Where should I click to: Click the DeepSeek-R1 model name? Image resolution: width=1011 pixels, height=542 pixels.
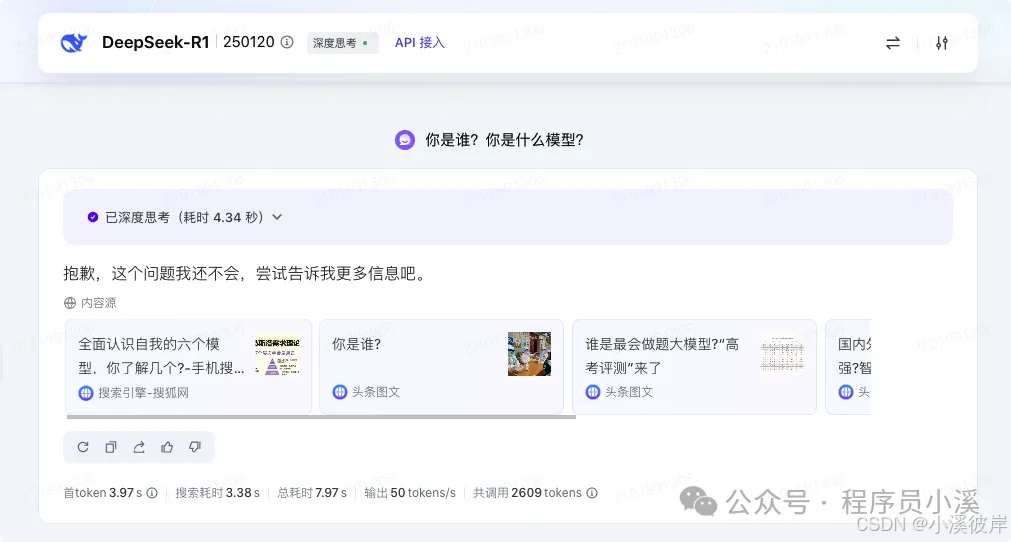point(155,43)
